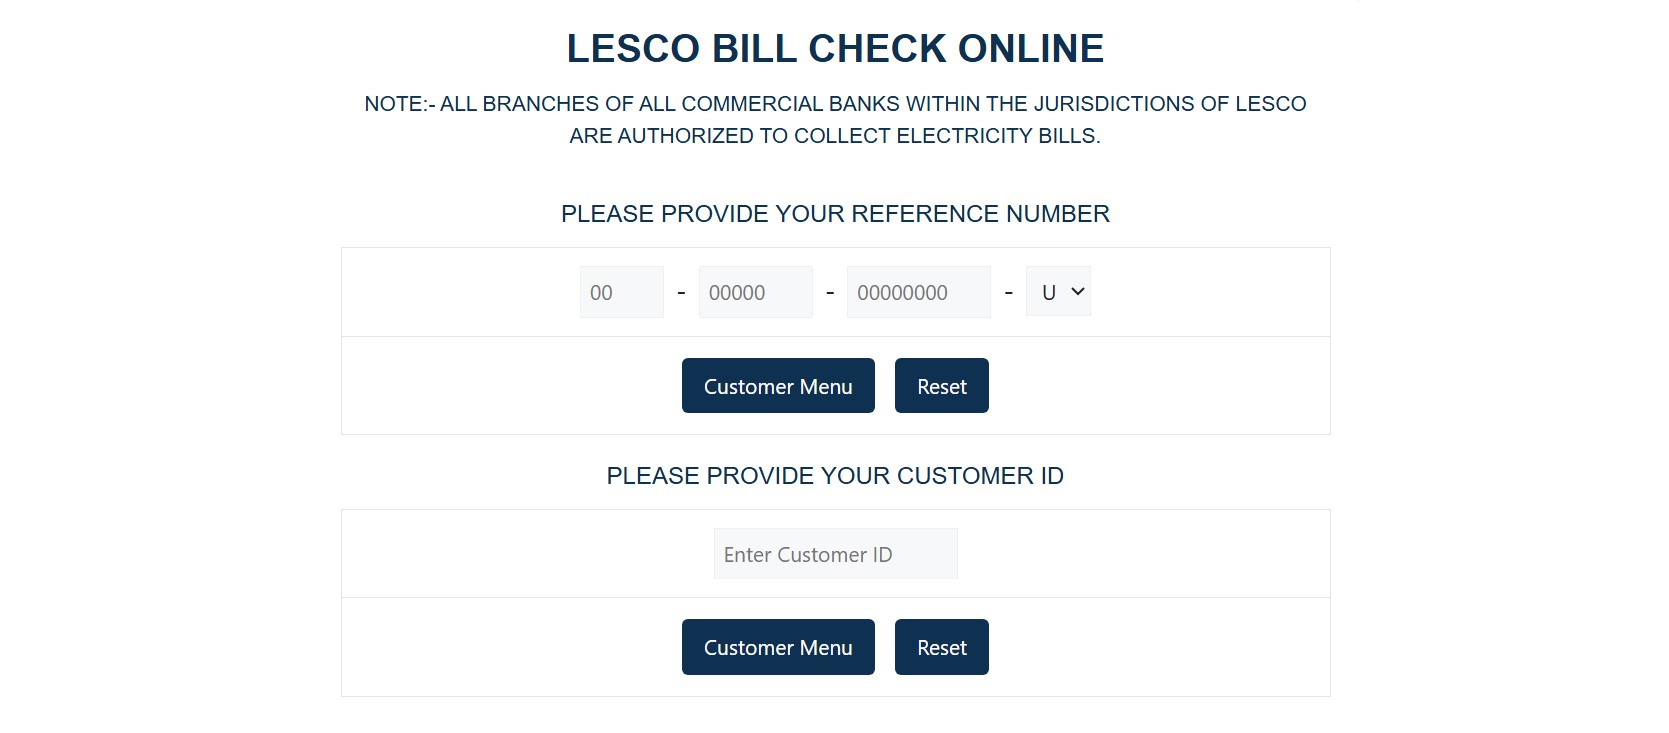Viewport: 1669px width, 733px height.
Task: Click the LESCO BILL CHECK ONLINE heading
Action: [x=835, y=47]
